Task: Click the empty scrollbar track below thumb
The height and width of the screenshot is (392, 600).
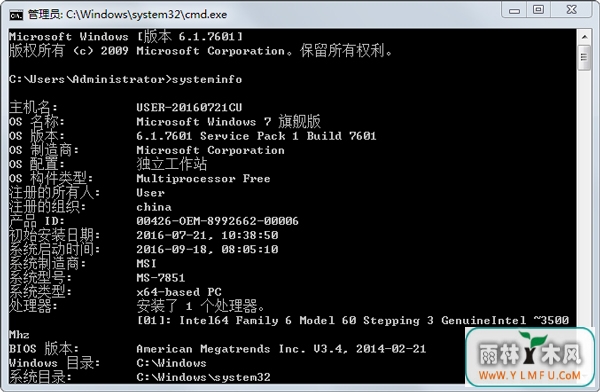Action: [x=584, y=199]
